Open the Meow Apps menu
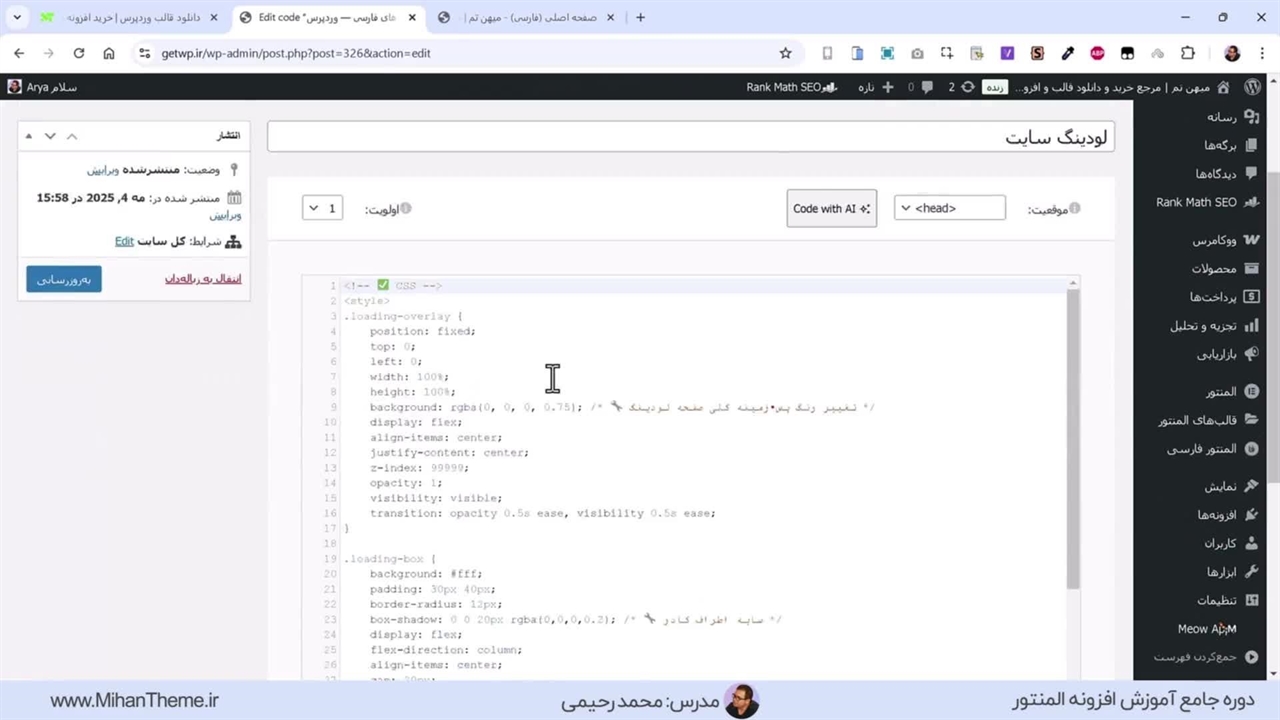Image resolution: width=1280 pixels, height=720 pixels. tap(1205, 629)
